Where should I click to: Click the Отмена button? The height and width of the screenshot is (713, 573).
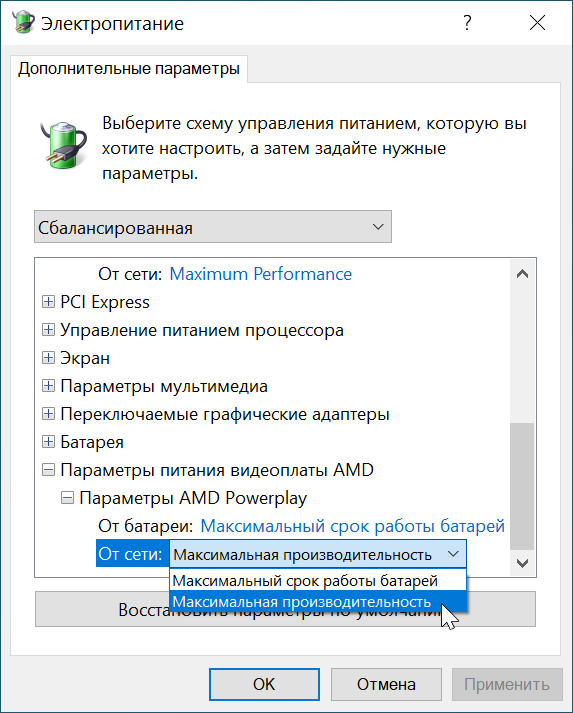click(x=386, y=684)
